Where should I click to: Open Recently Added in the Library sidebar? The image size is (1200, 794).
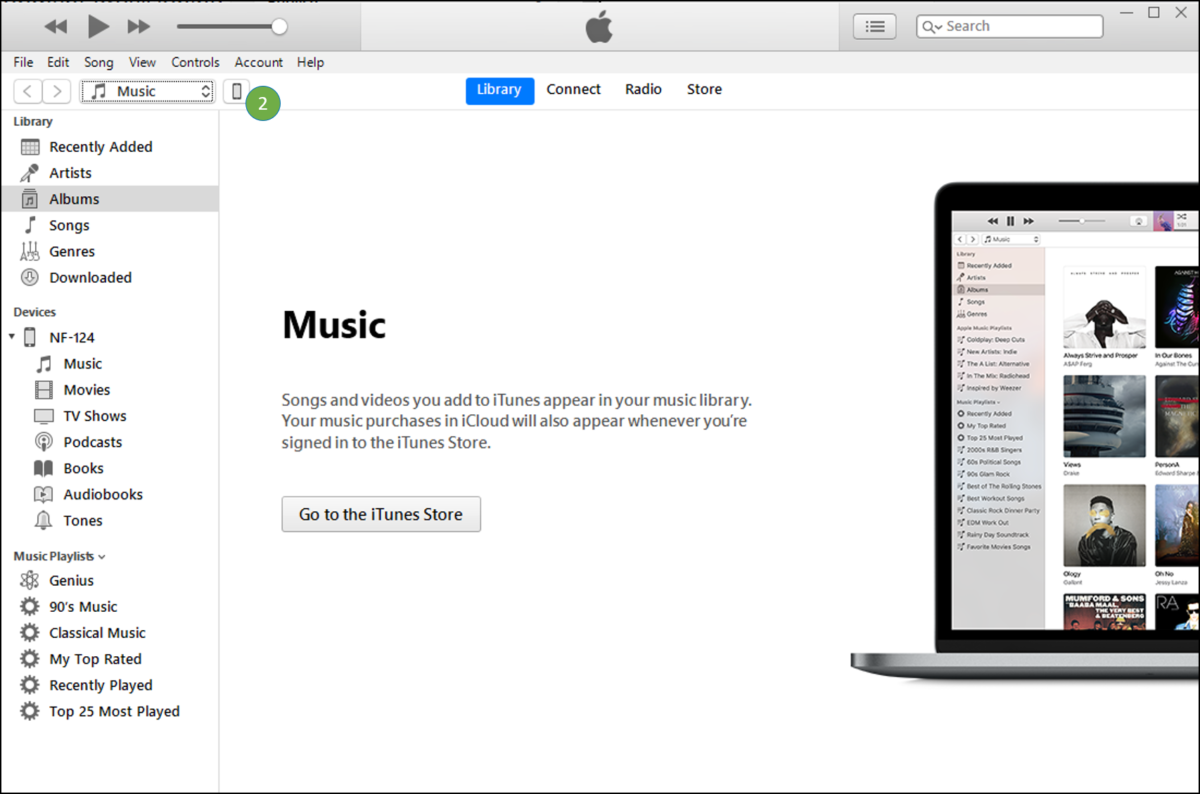(x=100, y=146)
